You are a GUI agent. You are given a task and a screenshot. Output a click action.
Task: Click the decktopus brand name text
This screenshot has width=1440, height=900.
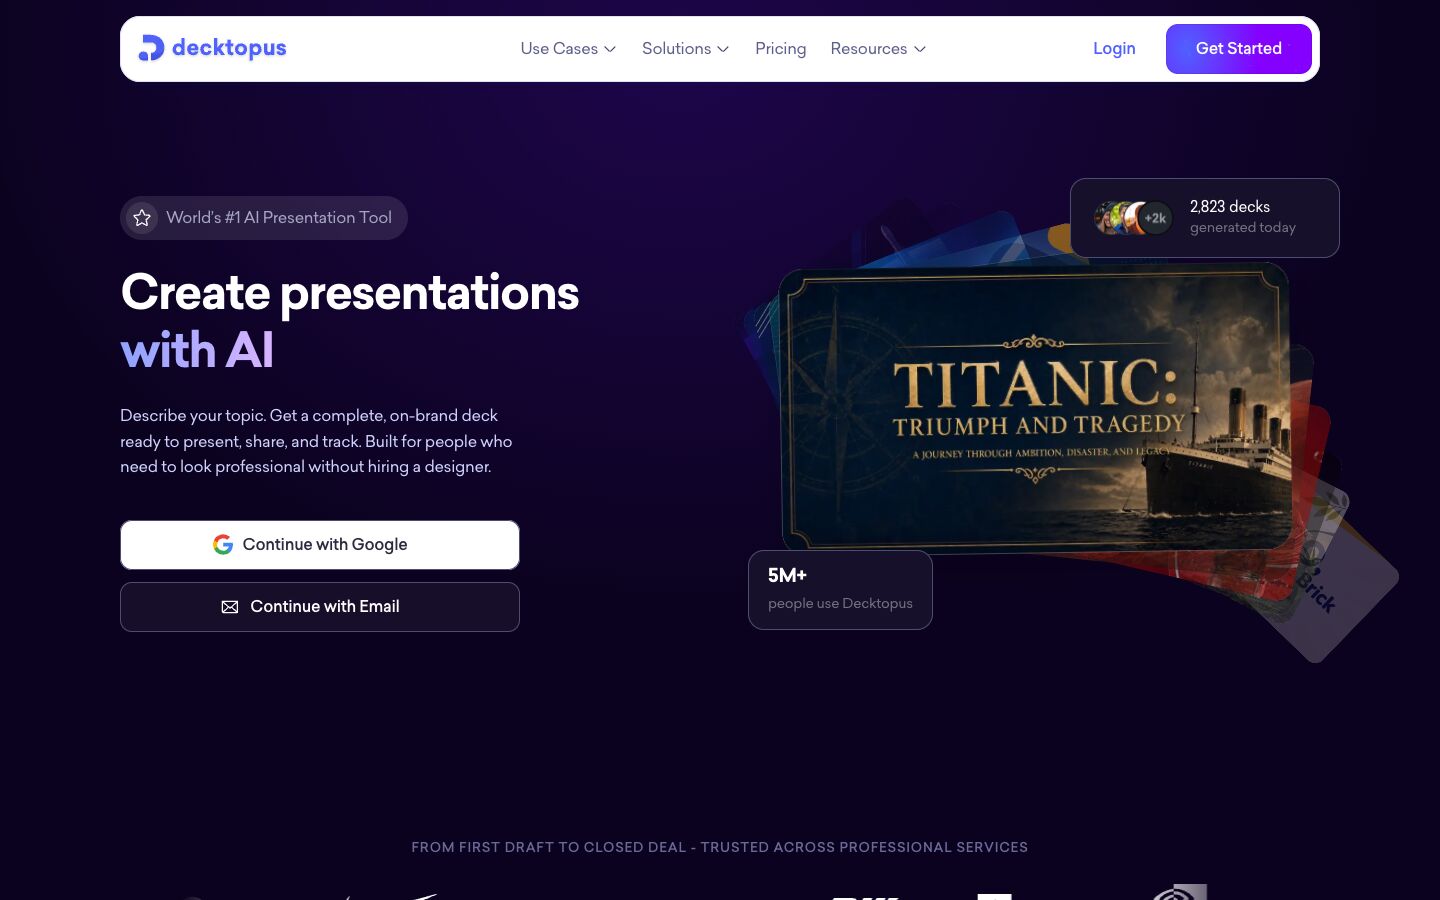coord(229,48)
